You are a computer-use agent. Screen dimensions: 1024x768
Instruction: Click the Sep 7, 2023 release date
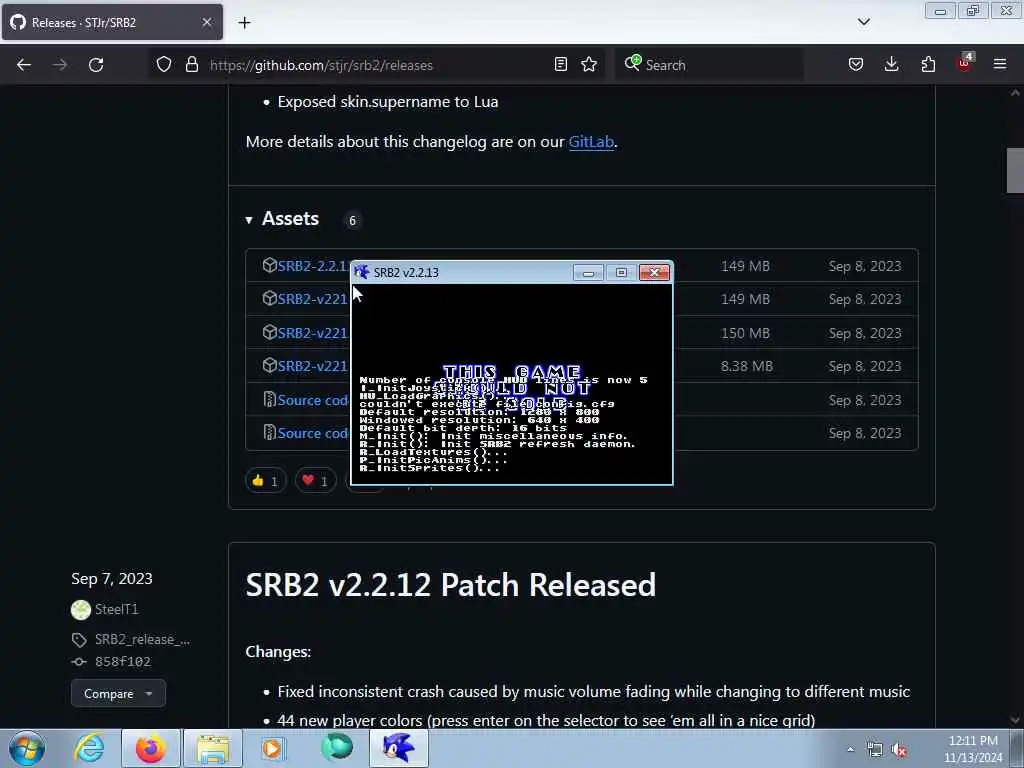112,579
